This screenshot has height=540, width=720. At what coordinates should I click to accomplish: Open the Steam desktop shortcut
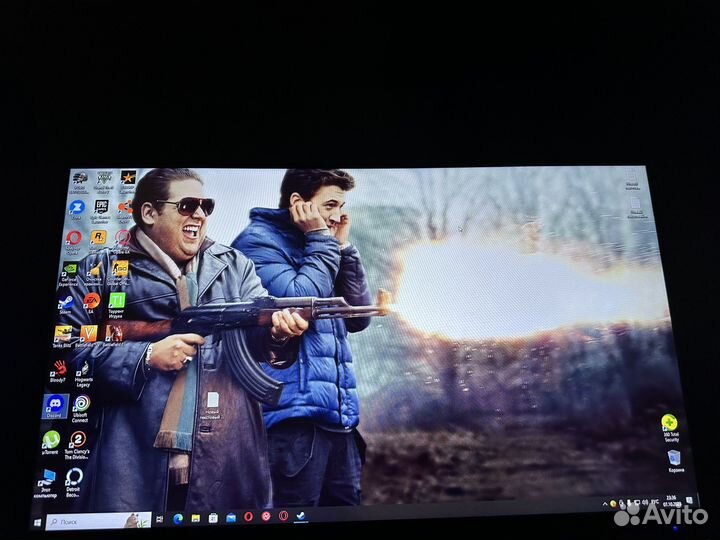[66, 305]
